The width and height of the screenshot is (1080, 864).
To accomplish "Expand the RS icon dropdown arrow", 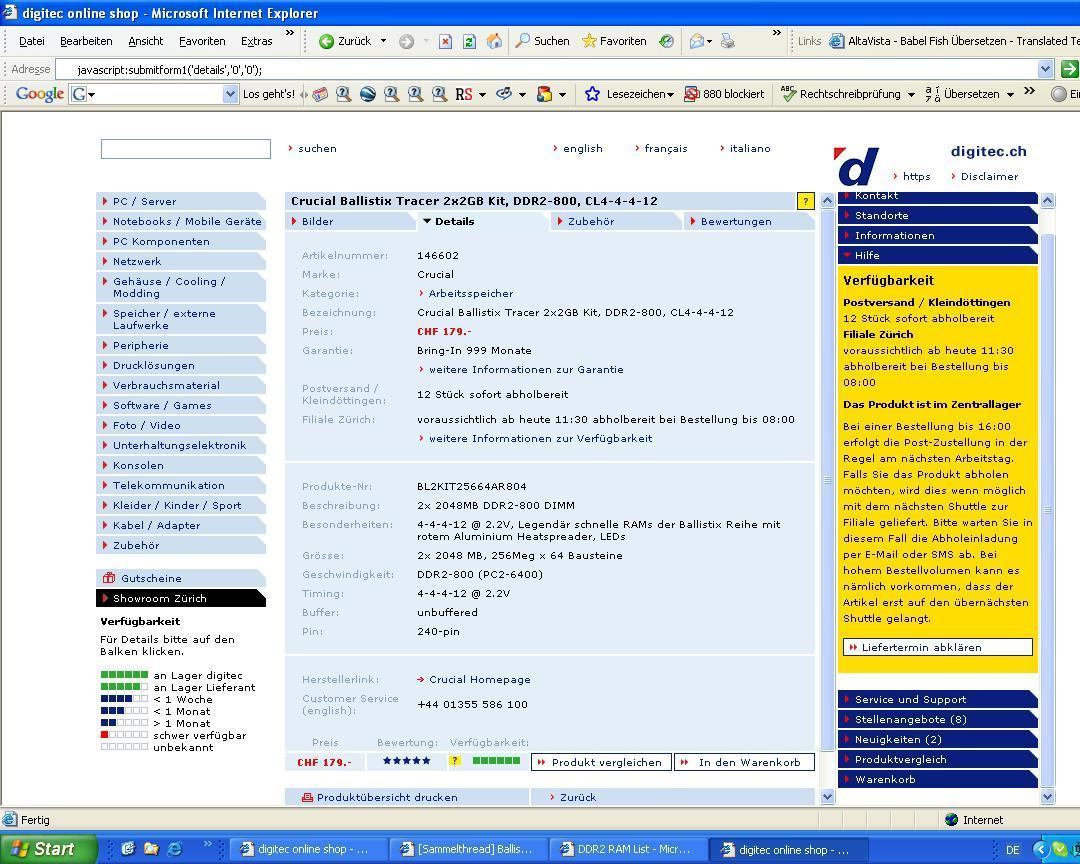I will tap(482, 95).
